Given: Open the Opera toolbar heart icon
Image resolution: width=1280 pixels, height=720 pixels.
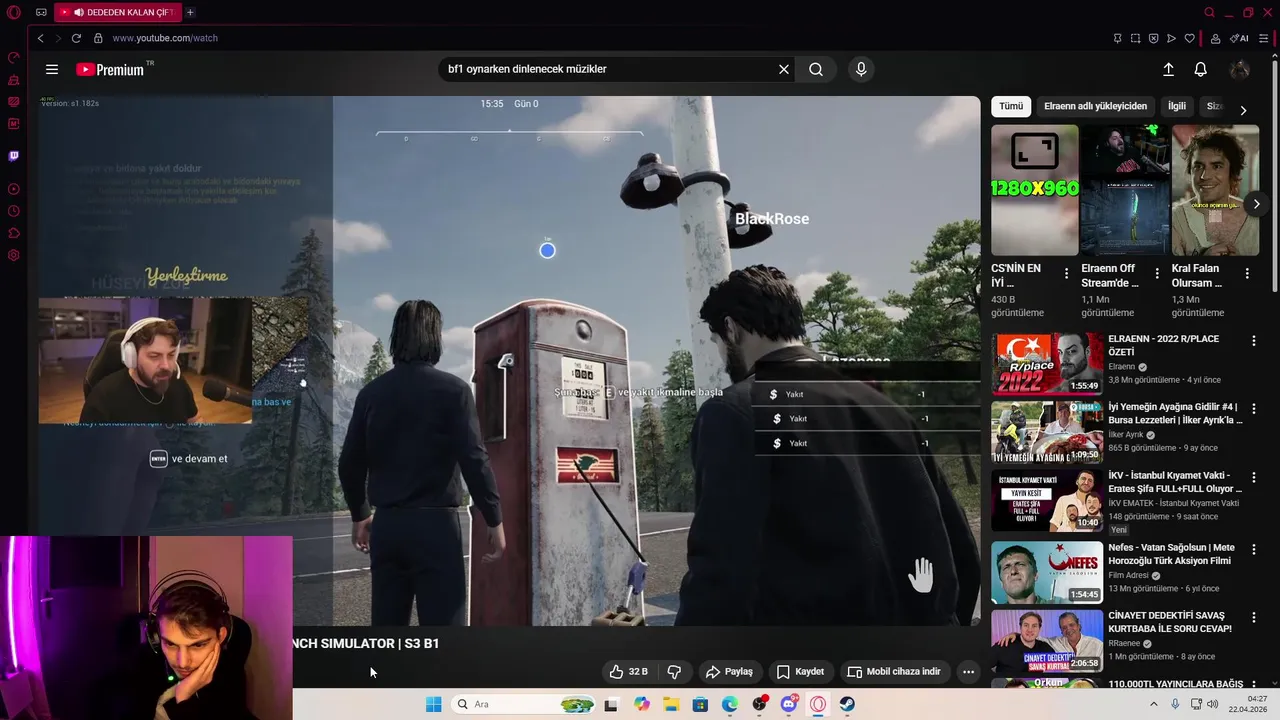Looking at the screenshot, I should 1189,38.
